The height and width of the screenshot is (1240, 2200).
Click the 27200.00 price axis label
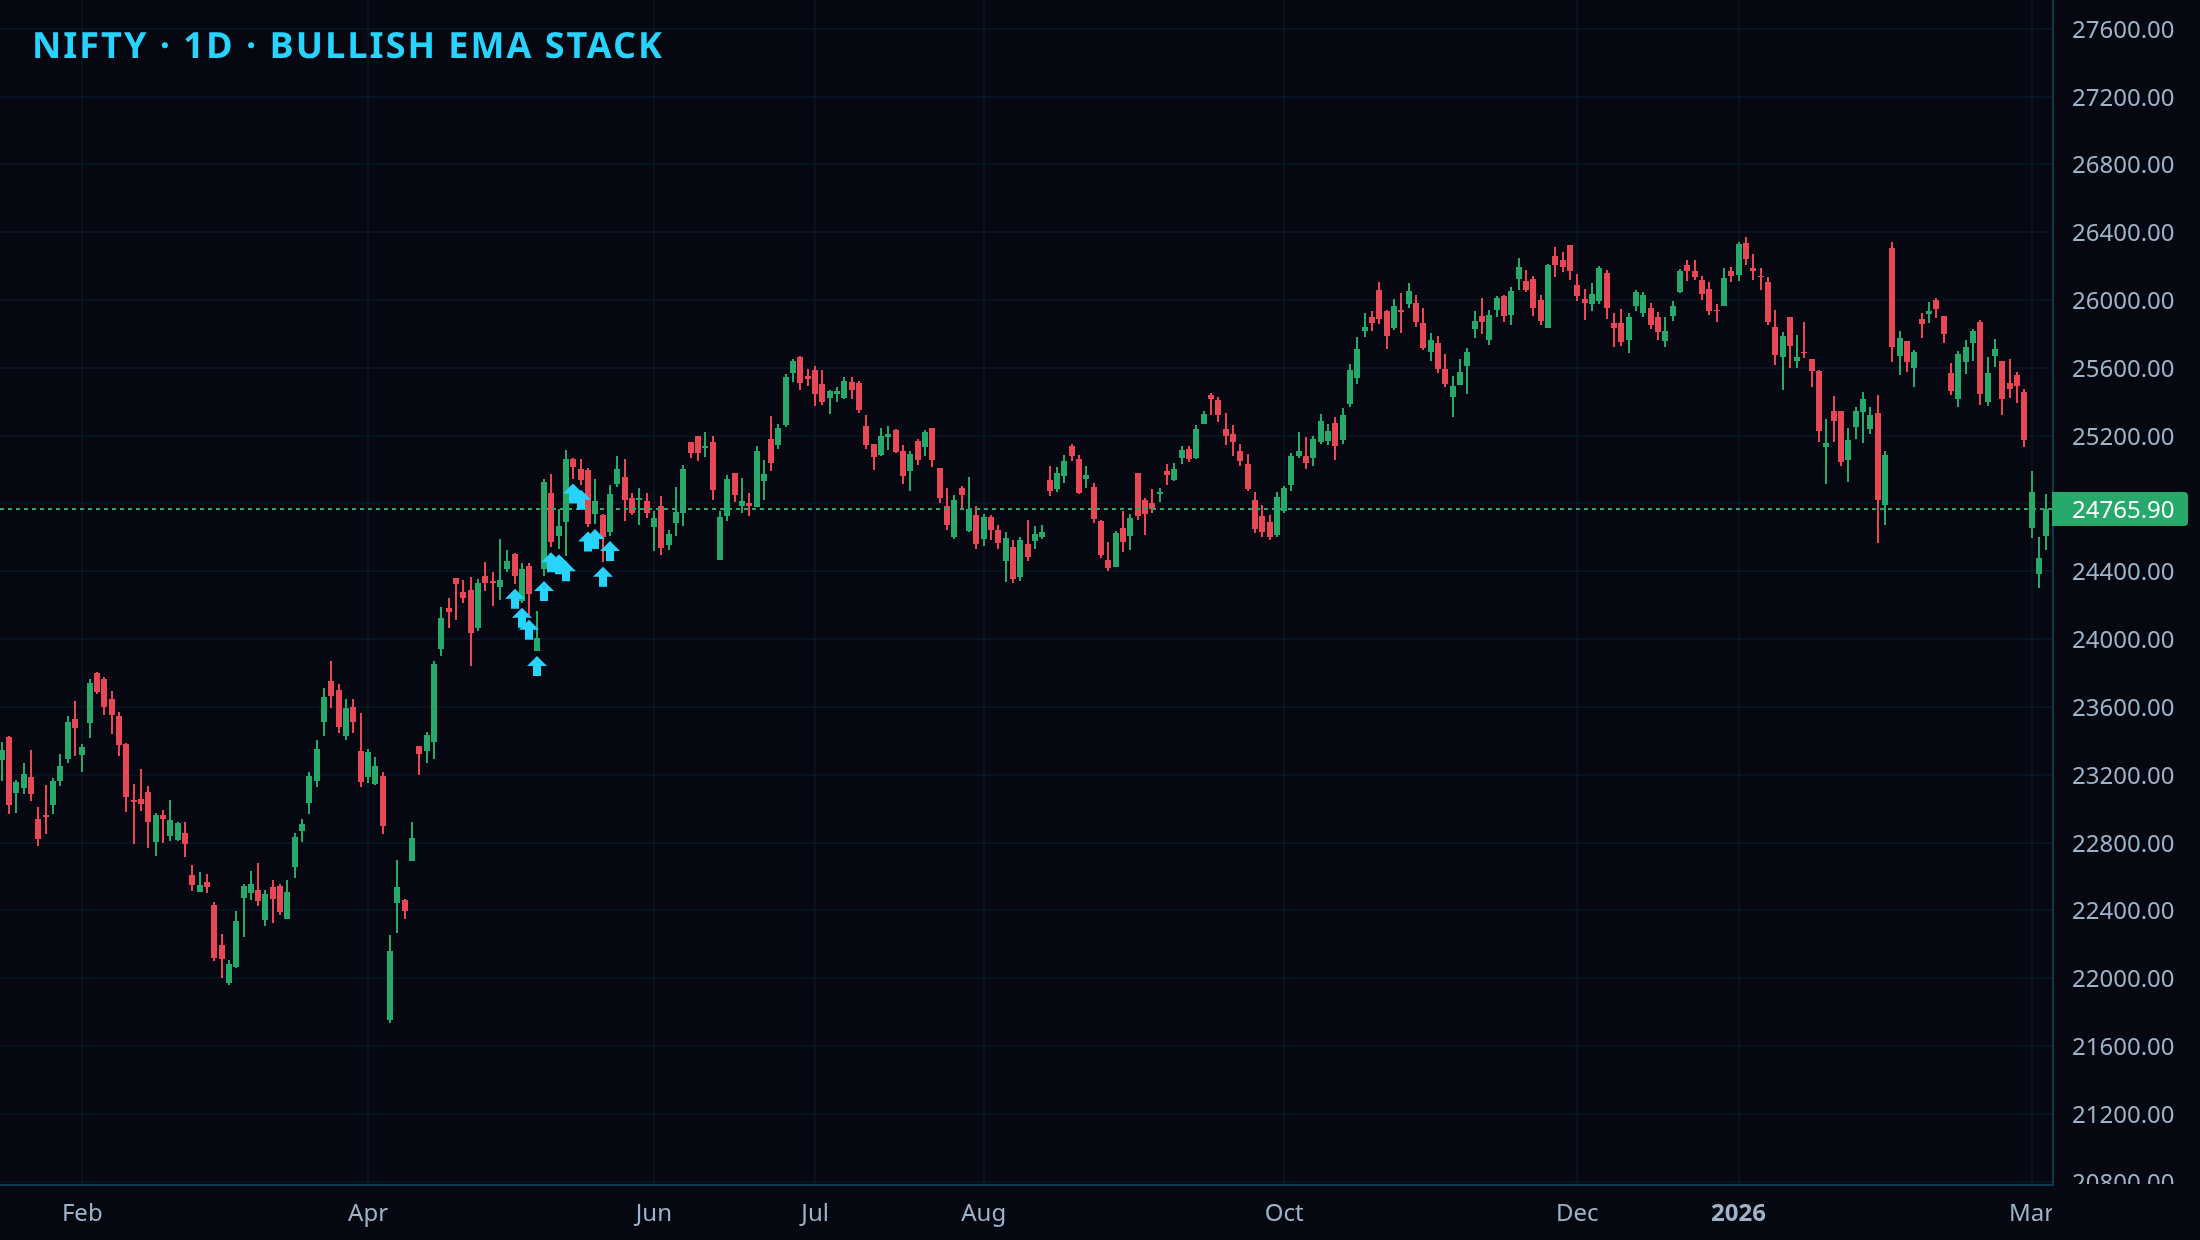2122,97
